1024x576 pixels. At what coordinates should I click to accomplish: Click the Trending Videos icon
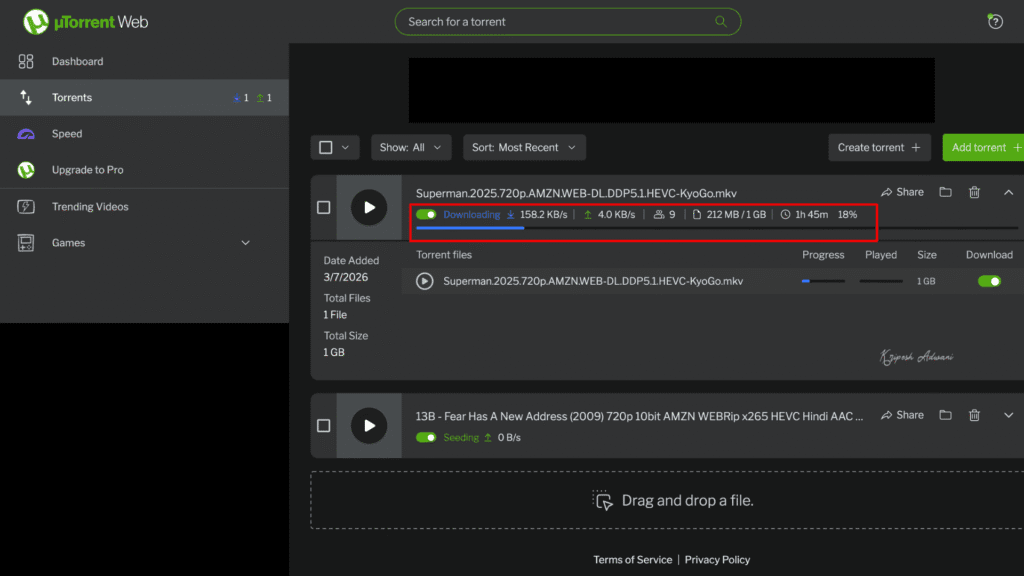coord(26,206)
